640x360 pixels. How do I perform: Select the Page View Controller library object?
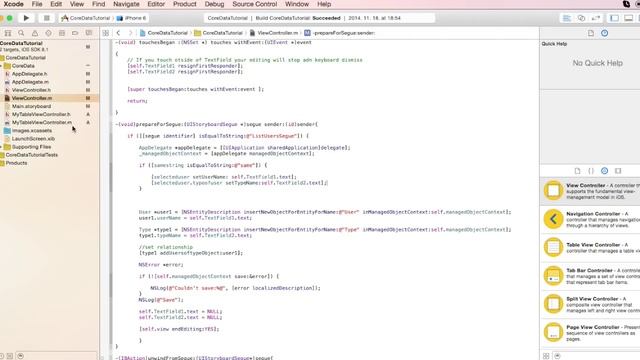[590, 332]
